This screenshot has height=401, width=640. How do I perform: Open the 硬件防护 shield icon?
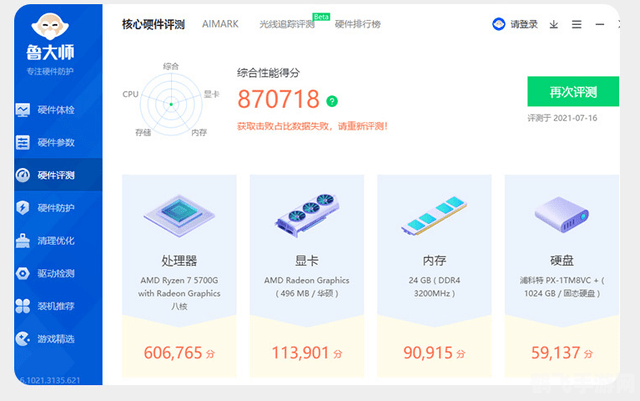coord(23,208)
